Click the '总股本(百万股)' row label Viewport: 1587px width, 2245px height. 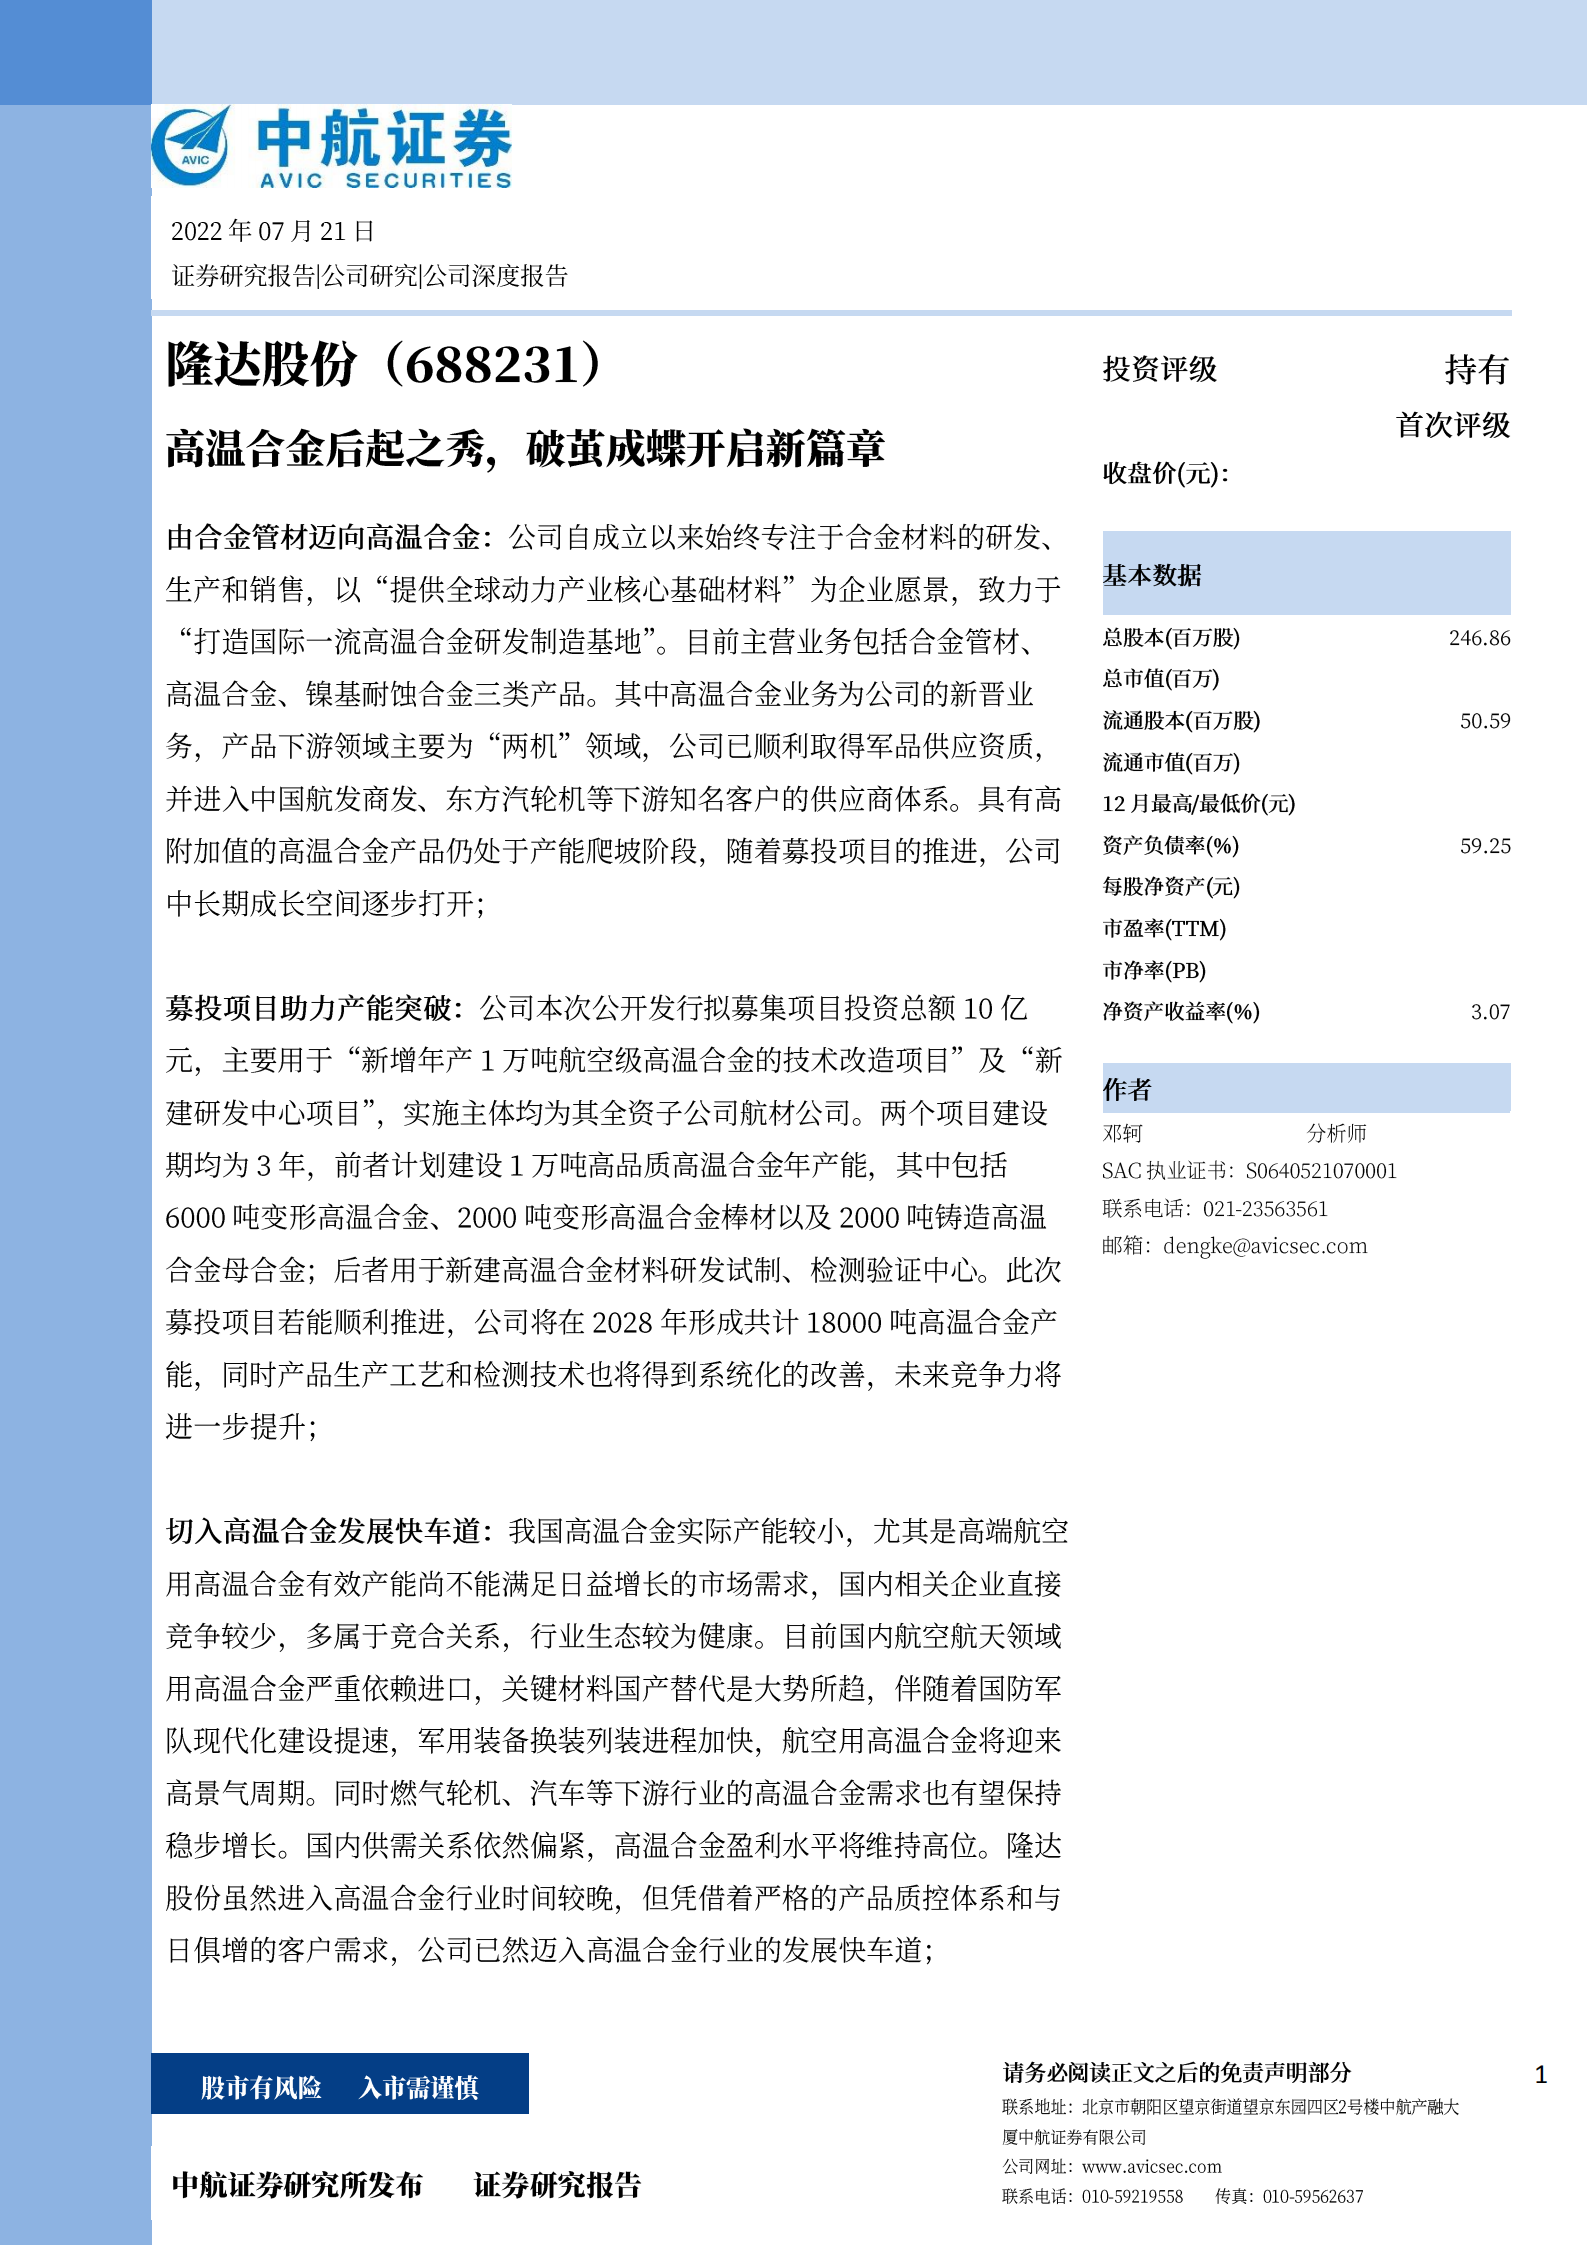[1171, 638]
